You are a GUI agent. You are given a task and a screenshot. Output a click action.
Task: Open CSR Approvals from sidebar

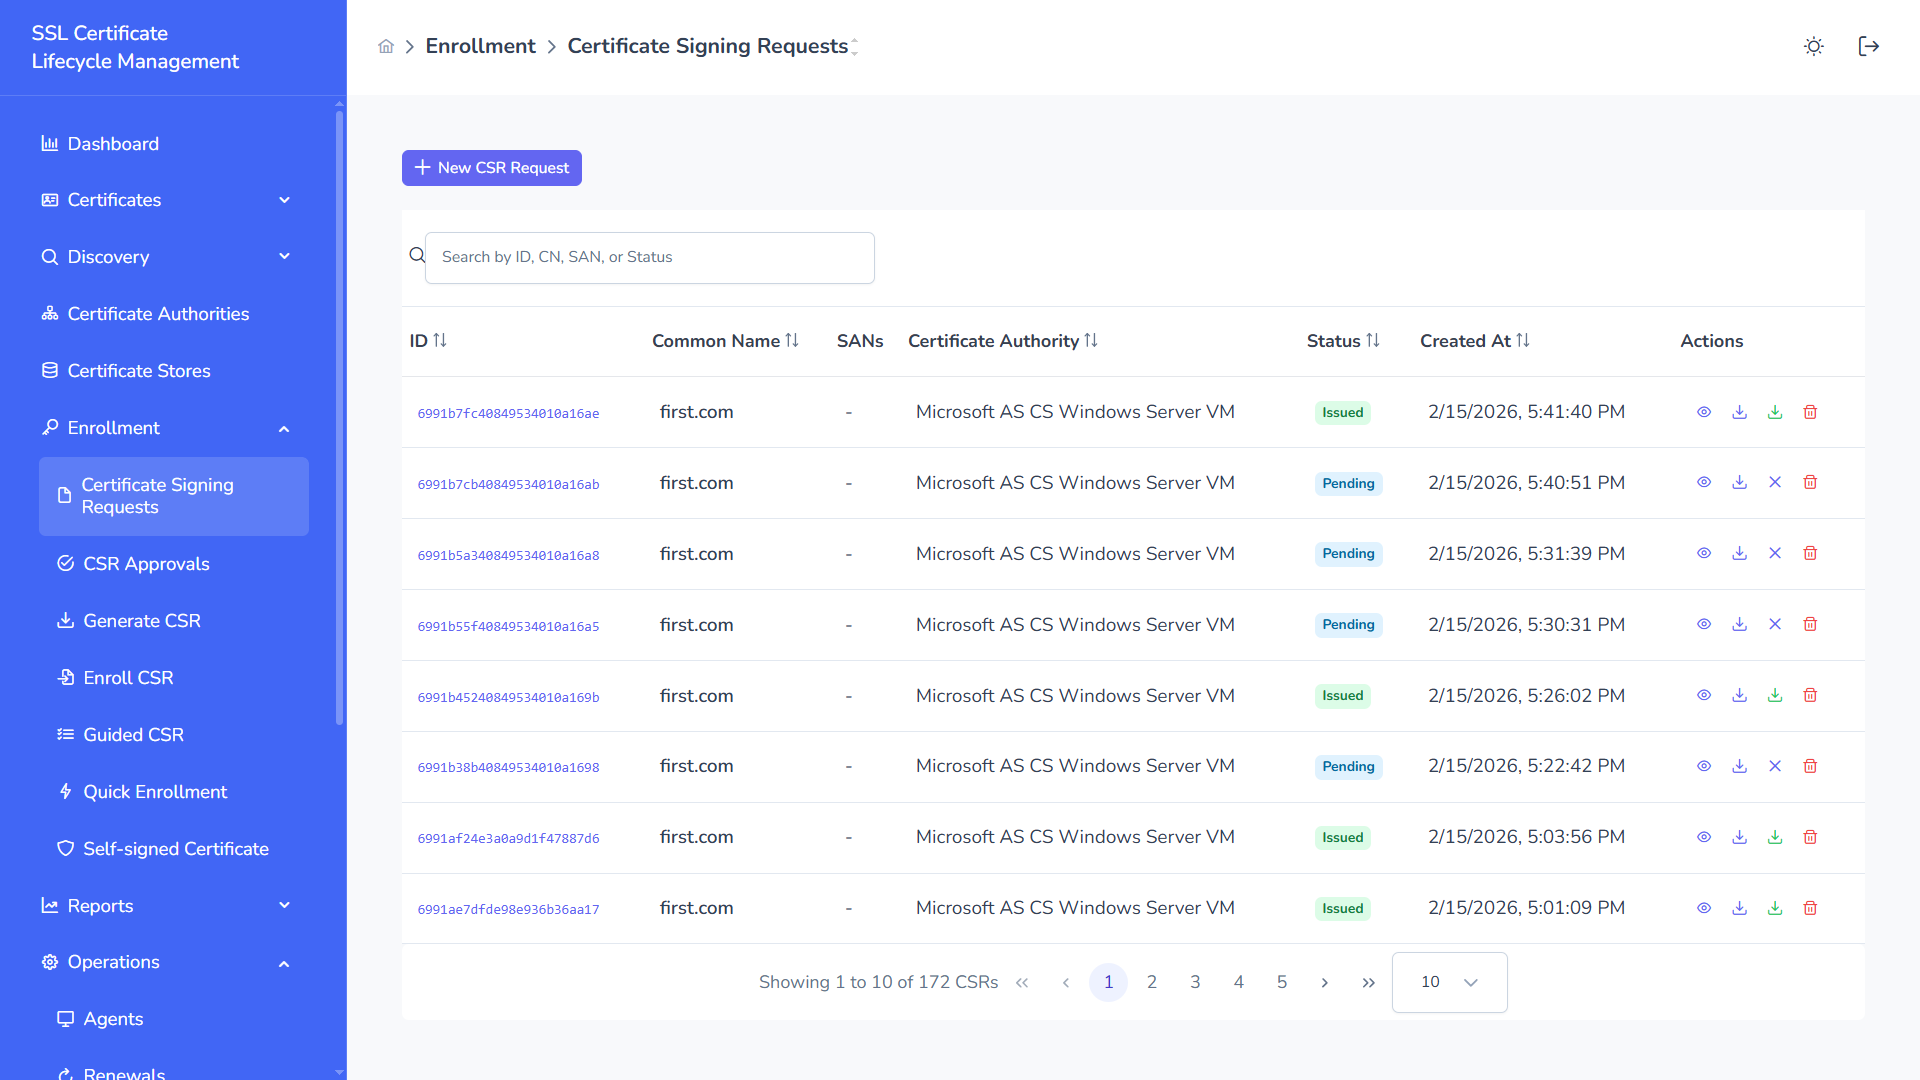coord(146,564)
